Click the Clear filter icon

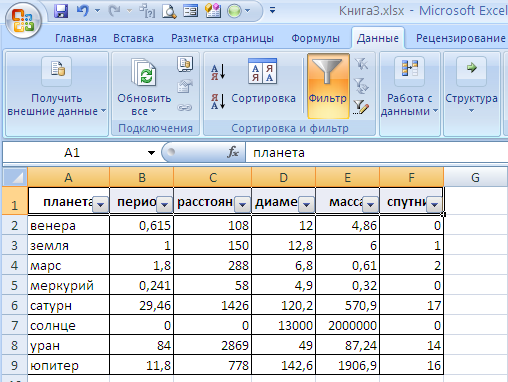[362, 64]
